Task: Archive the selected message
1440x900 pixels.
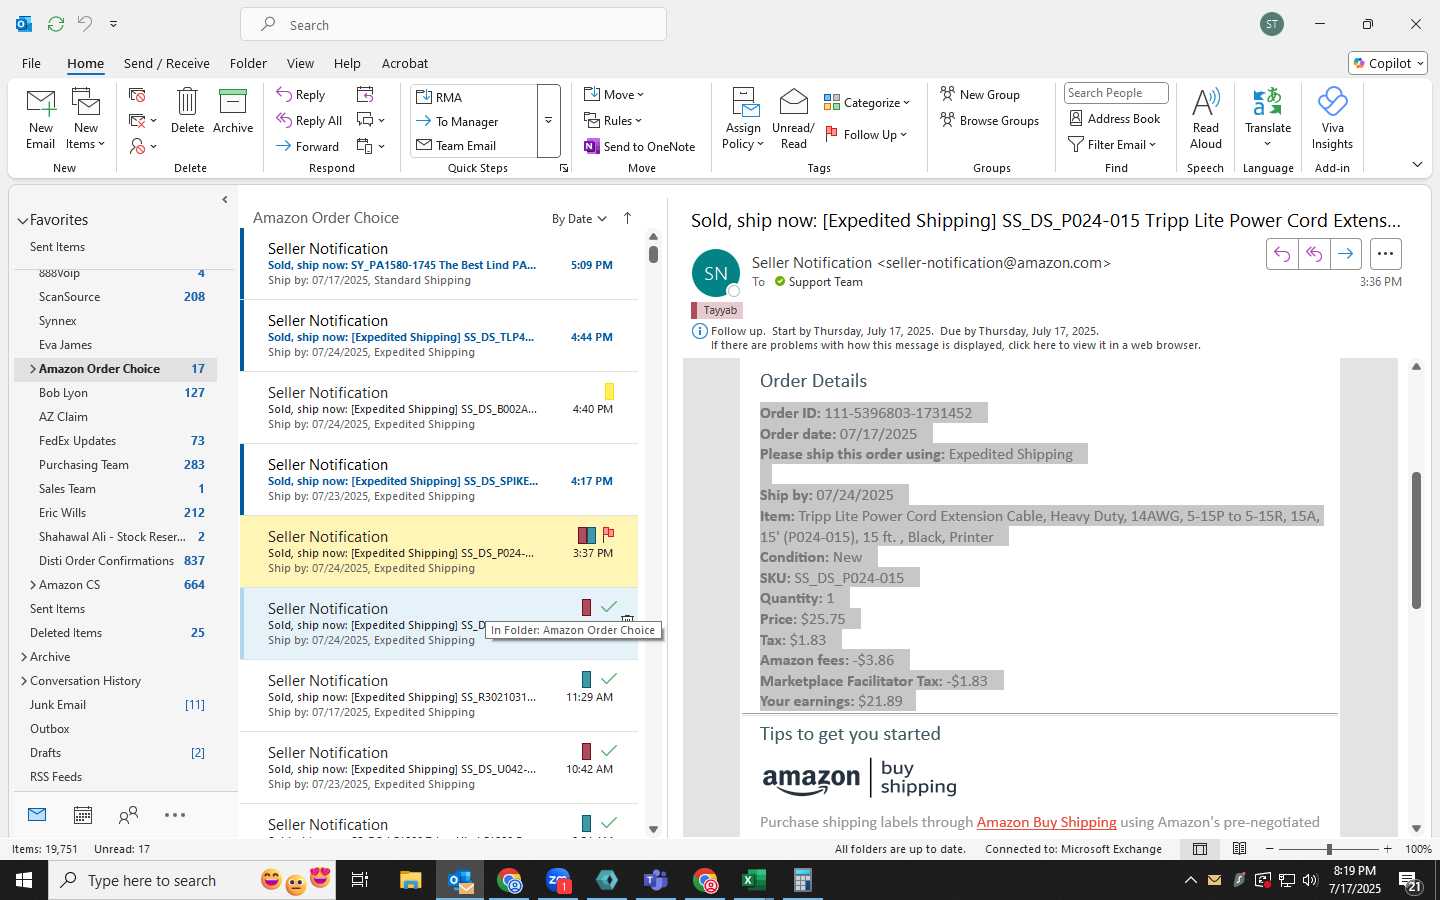Action: [x=233, y=111]
